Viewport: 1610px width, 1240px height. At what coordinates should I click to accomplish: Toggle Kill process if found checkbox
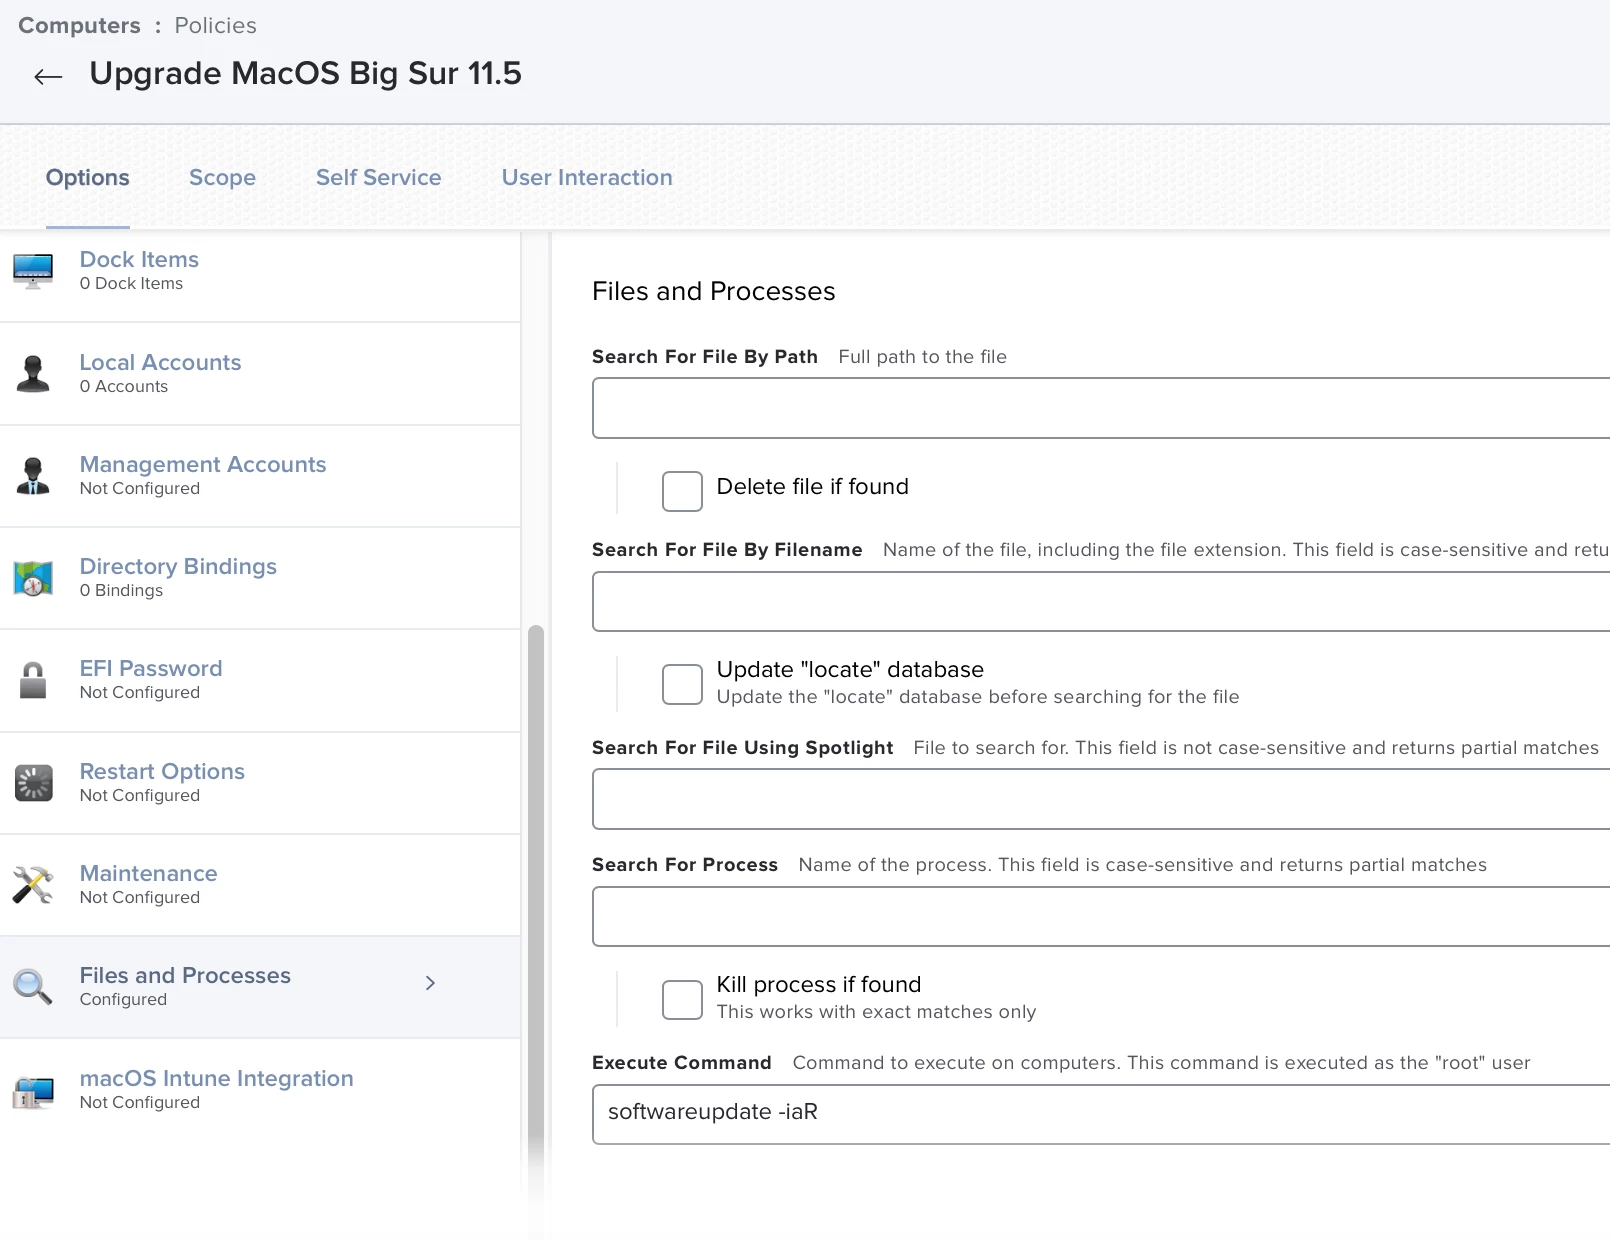pos(682,999)
